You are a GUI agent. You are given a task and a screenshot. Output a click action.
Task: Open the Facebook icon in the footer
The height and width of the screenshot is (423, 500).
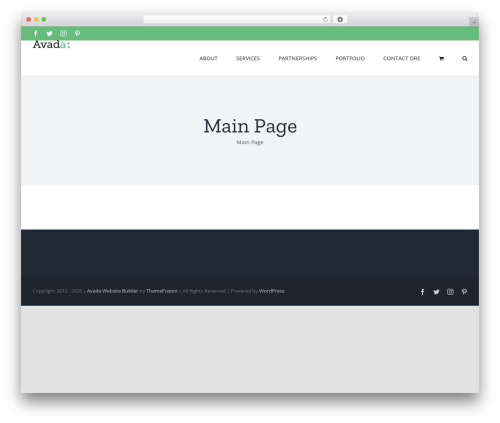[422, 292]
